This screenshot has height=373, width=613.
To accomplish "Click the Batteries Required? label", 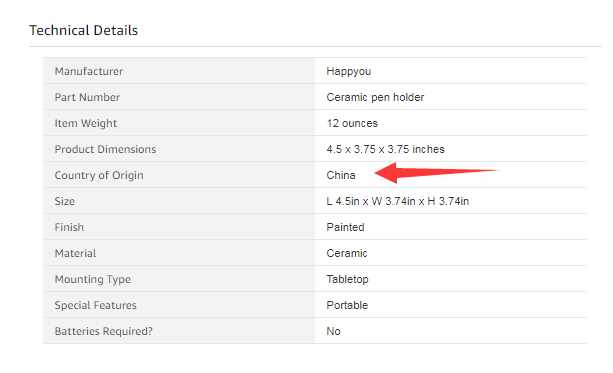I will 104,332.
